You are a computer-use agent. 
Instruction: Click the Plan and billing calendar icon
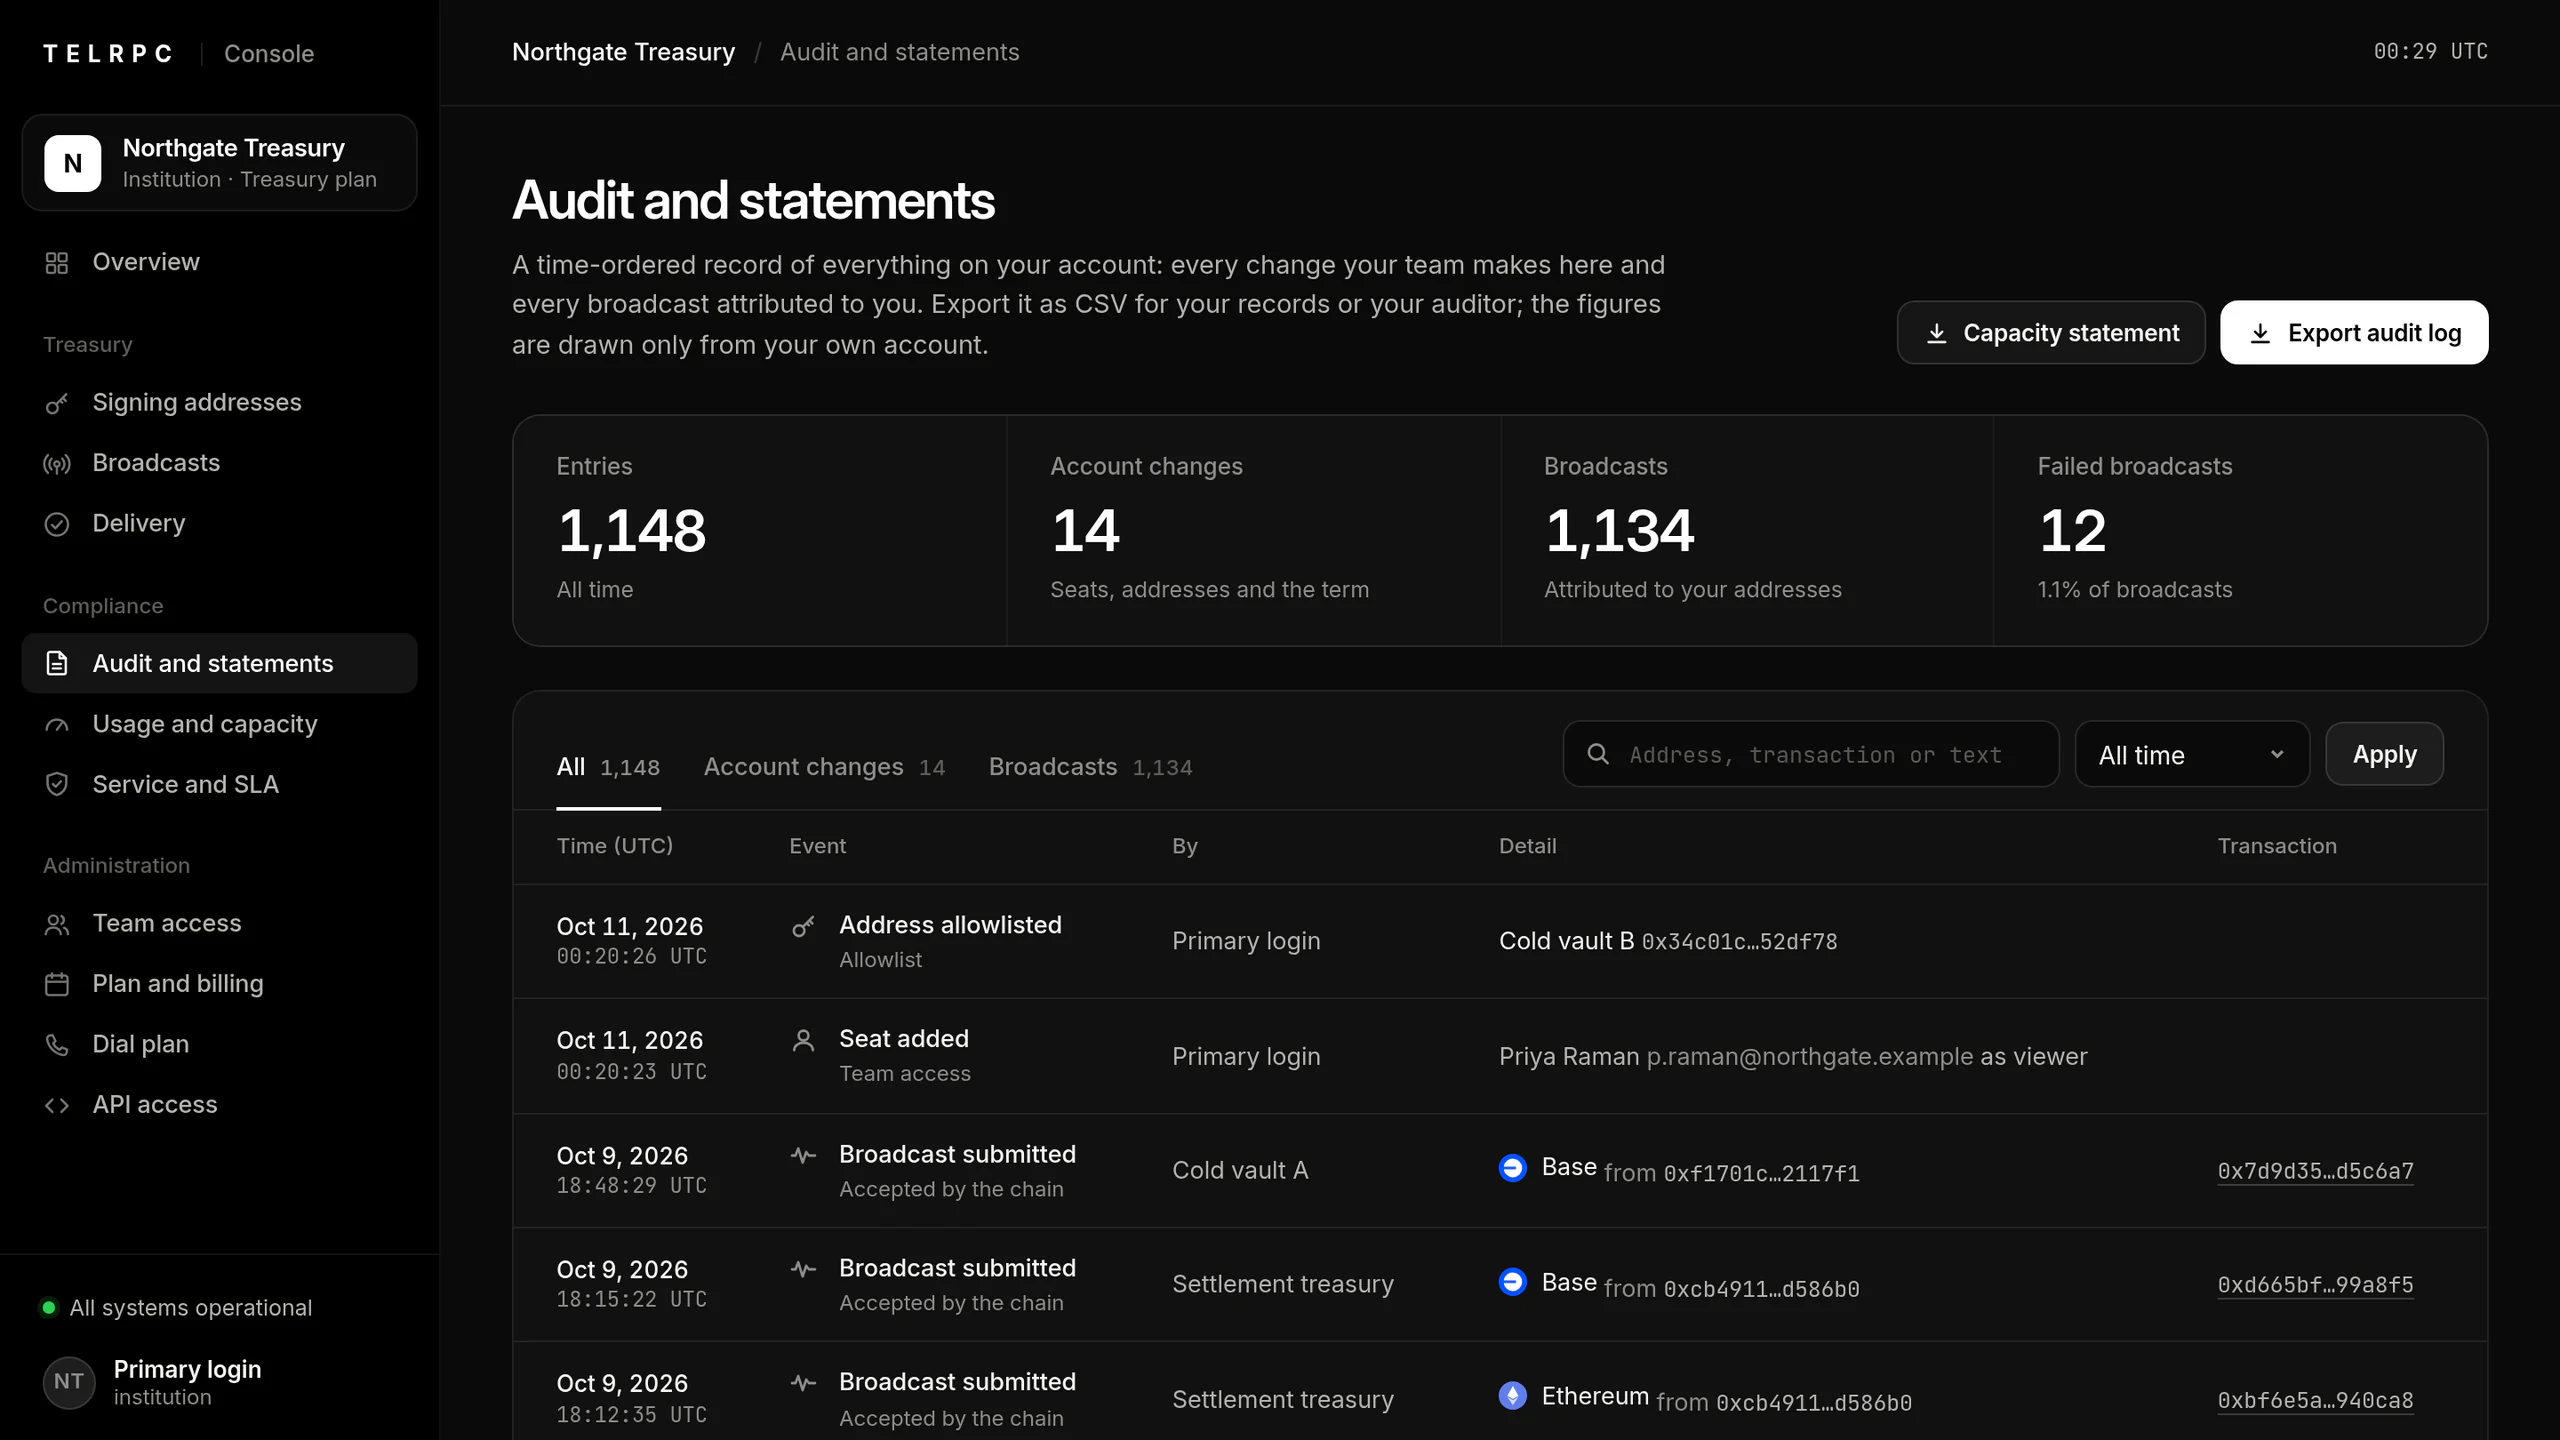57,984
